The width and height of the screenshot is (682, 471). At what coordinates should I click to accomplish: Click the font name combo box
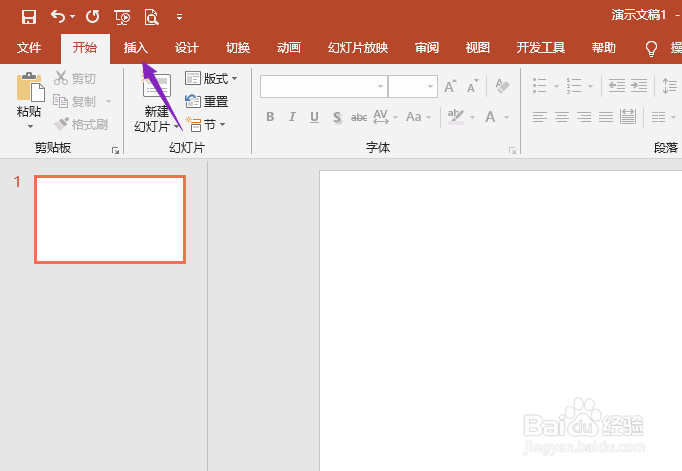324,86
